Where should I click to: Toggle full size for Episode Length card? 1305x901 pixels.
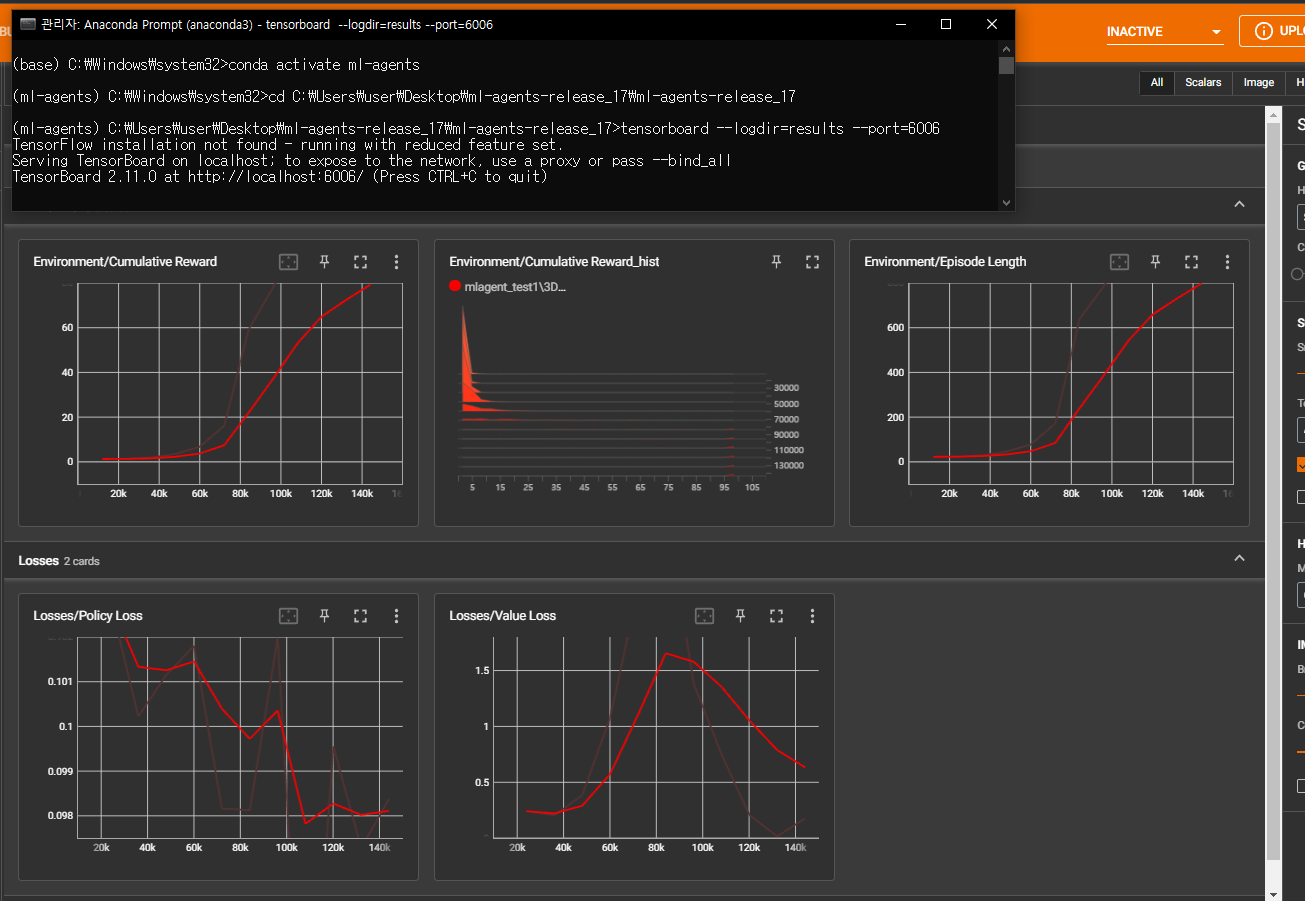[x=1191, y=262]
